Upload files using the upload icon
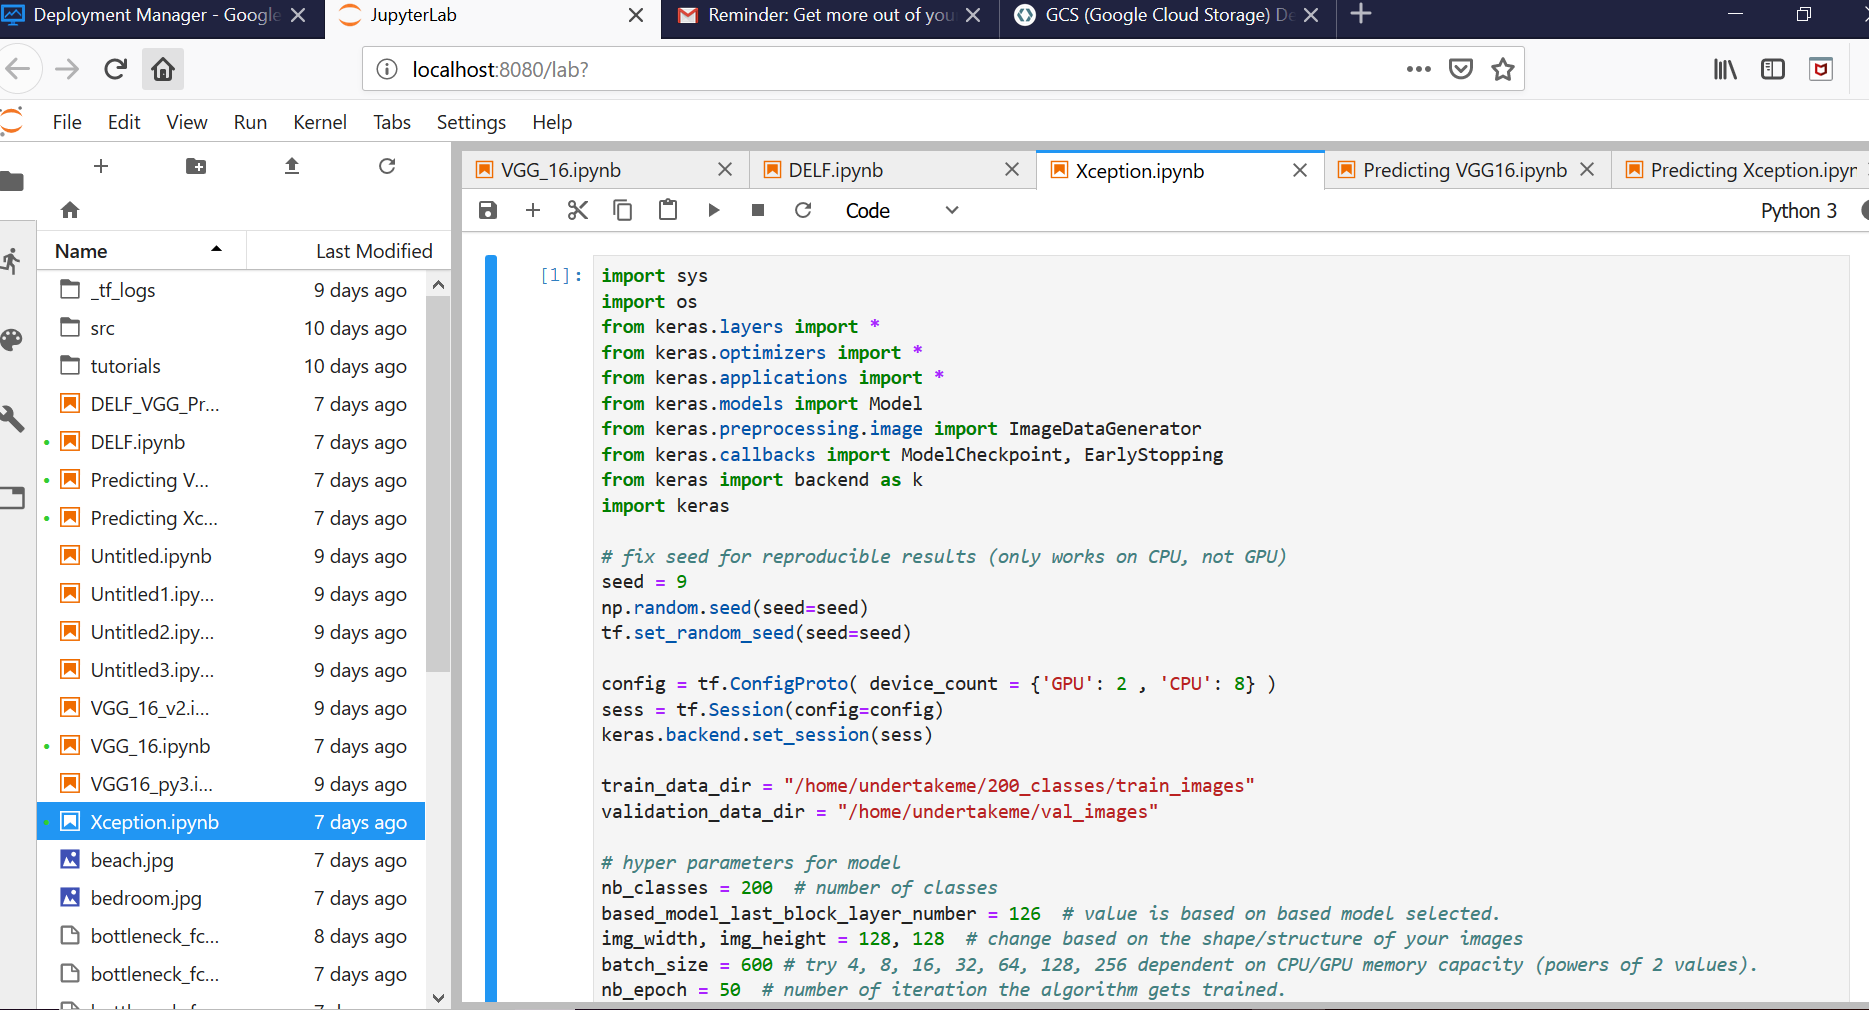The width and height of the screenshot is (1869, 1010). pos(291,166)
